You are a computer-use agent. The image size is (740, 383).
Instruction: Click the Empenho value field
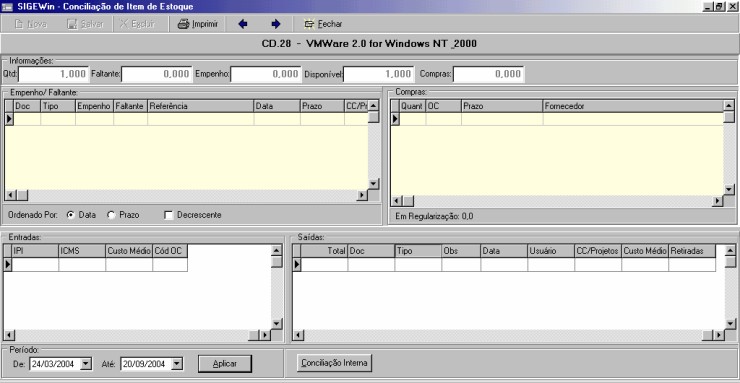266,74
